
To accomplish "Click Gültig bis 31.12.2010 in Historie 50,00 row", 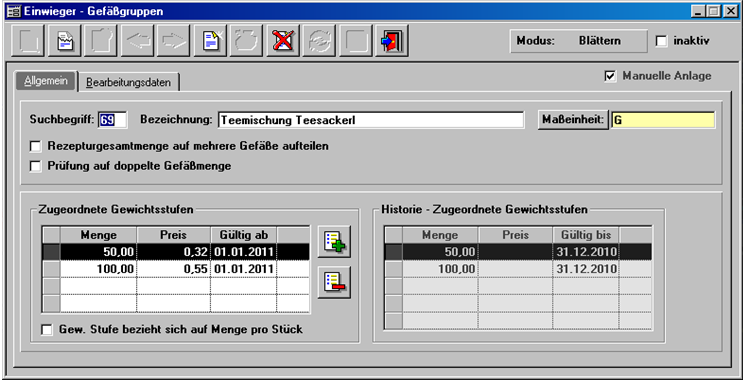I will pyautogui.click(x=586, y=252).
